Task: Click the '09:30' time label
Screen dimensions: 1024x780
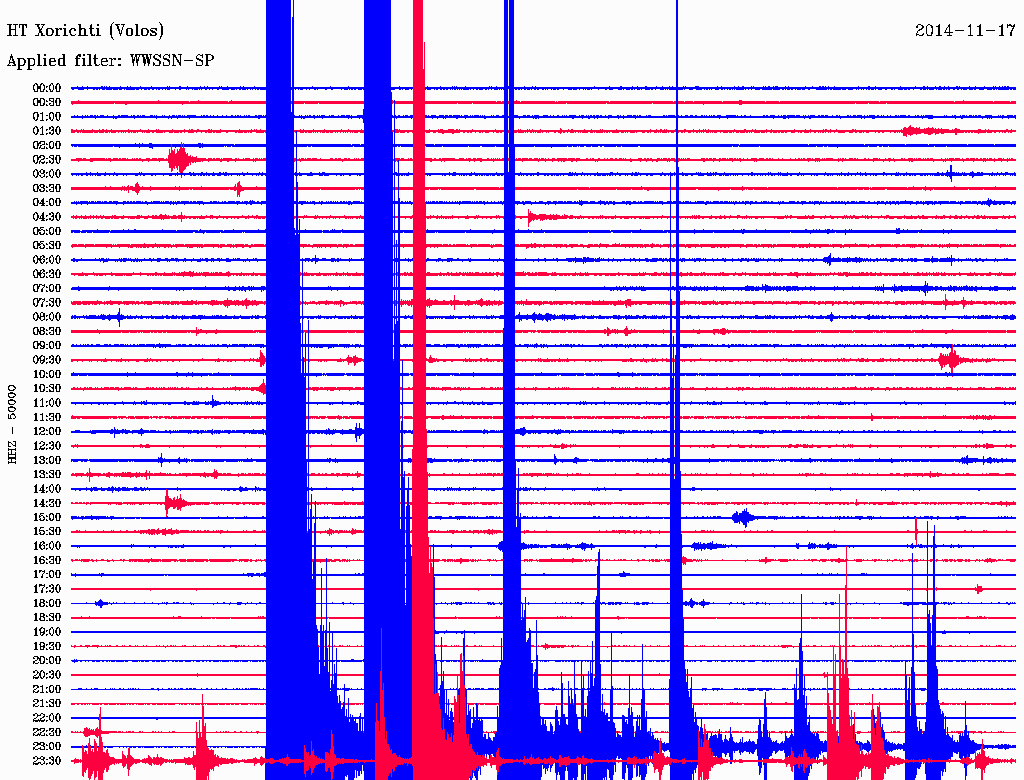Action: 47,360
